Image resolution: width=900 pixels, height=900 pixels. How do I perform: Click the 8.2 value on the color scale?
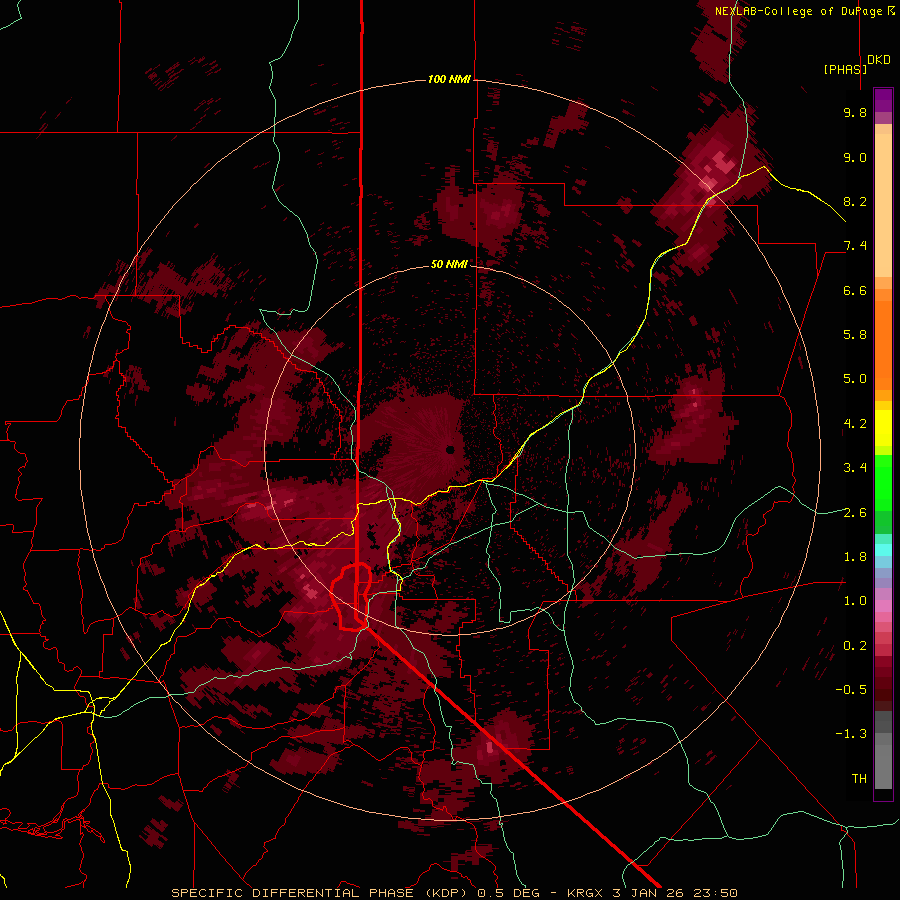pos(855,201)
